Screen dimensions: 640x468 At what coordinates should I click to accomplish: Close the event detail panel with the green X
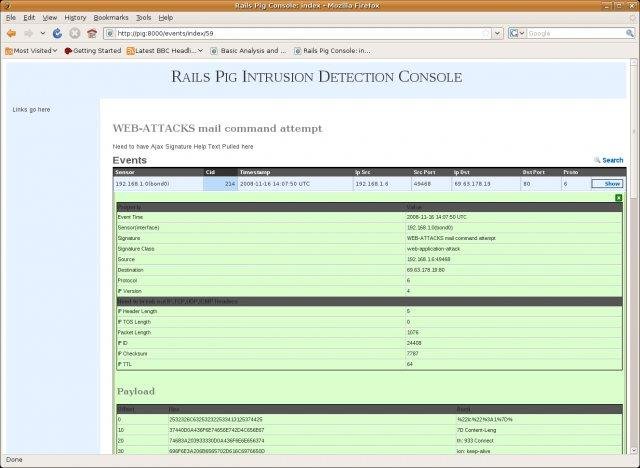(618, 197)
